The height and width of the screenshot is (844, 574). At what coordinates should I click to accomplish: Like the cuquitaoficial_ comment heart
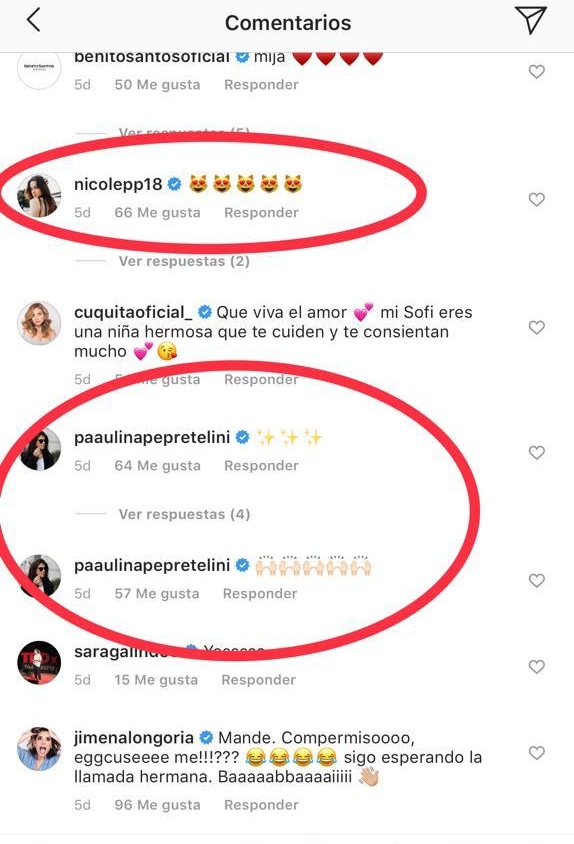[536, 327]
